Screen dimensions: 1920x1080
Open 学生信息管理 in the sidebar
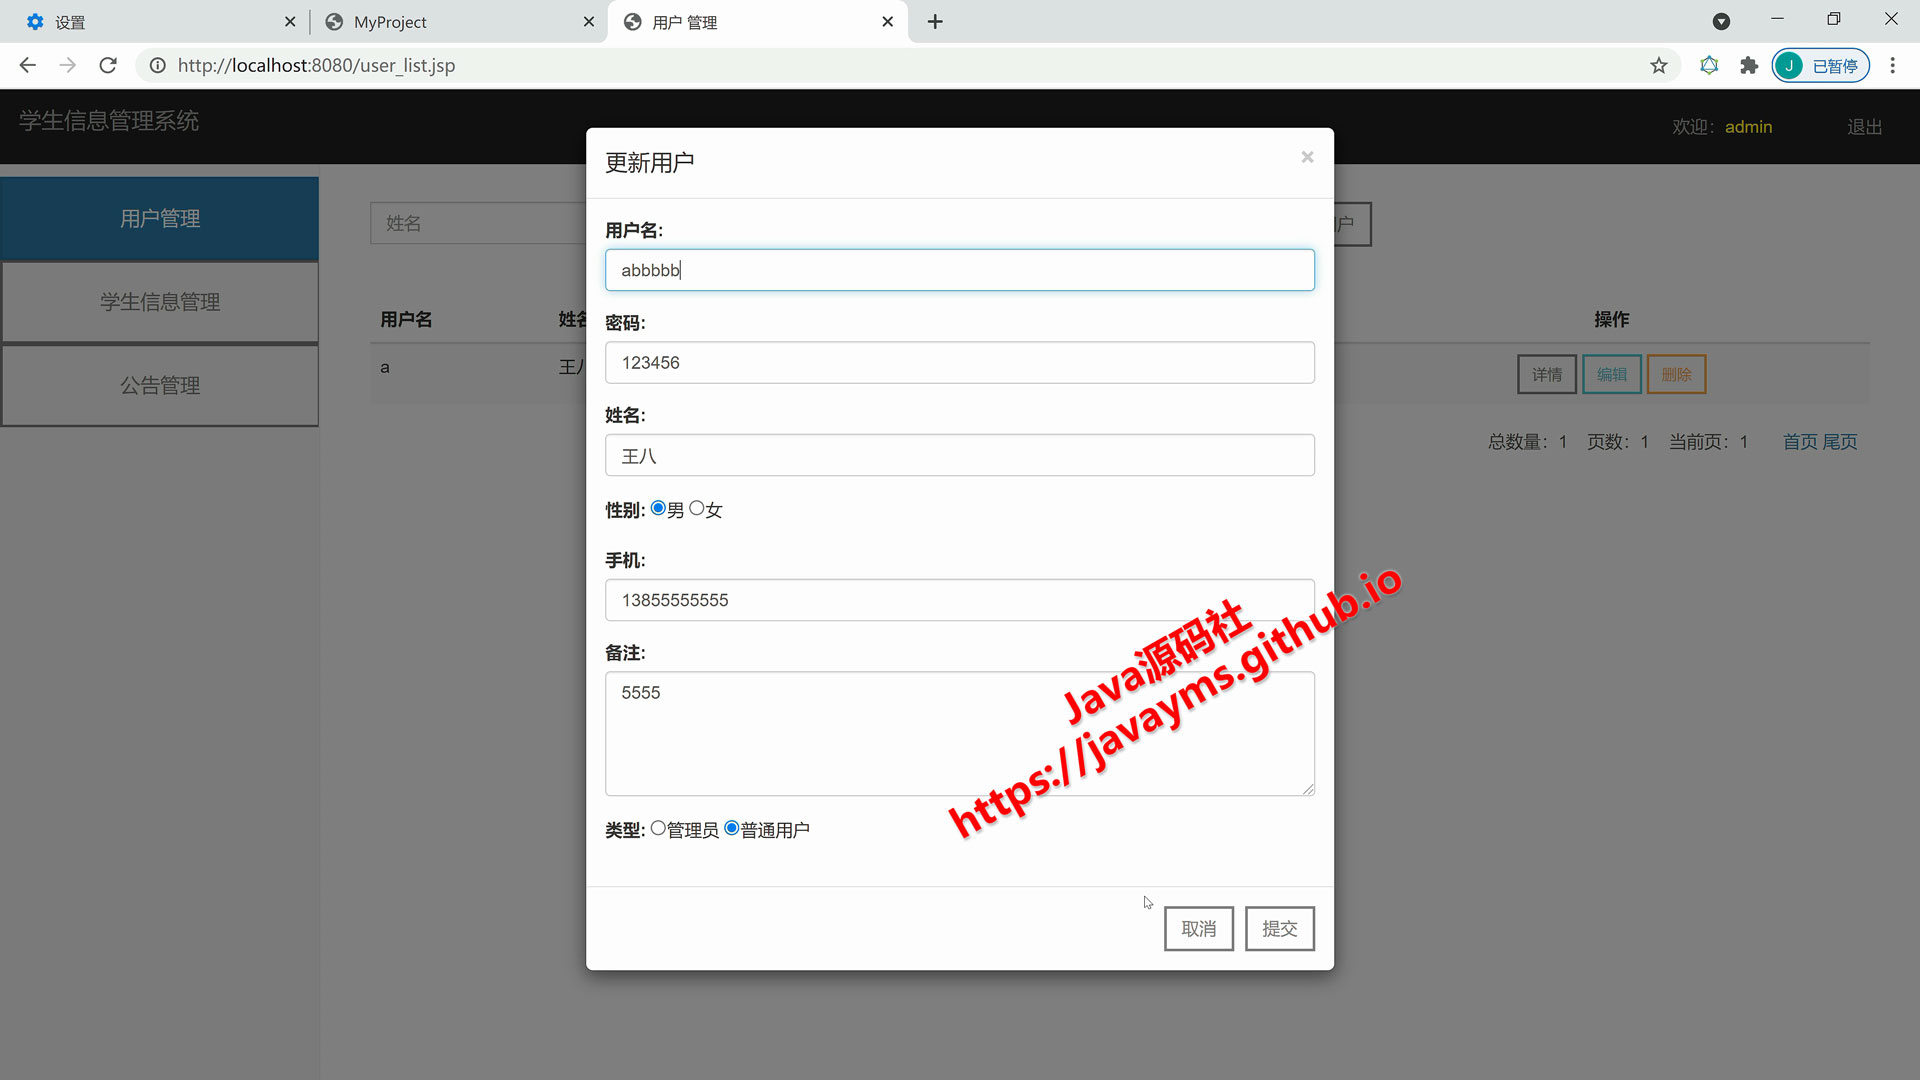click(160, 302)
